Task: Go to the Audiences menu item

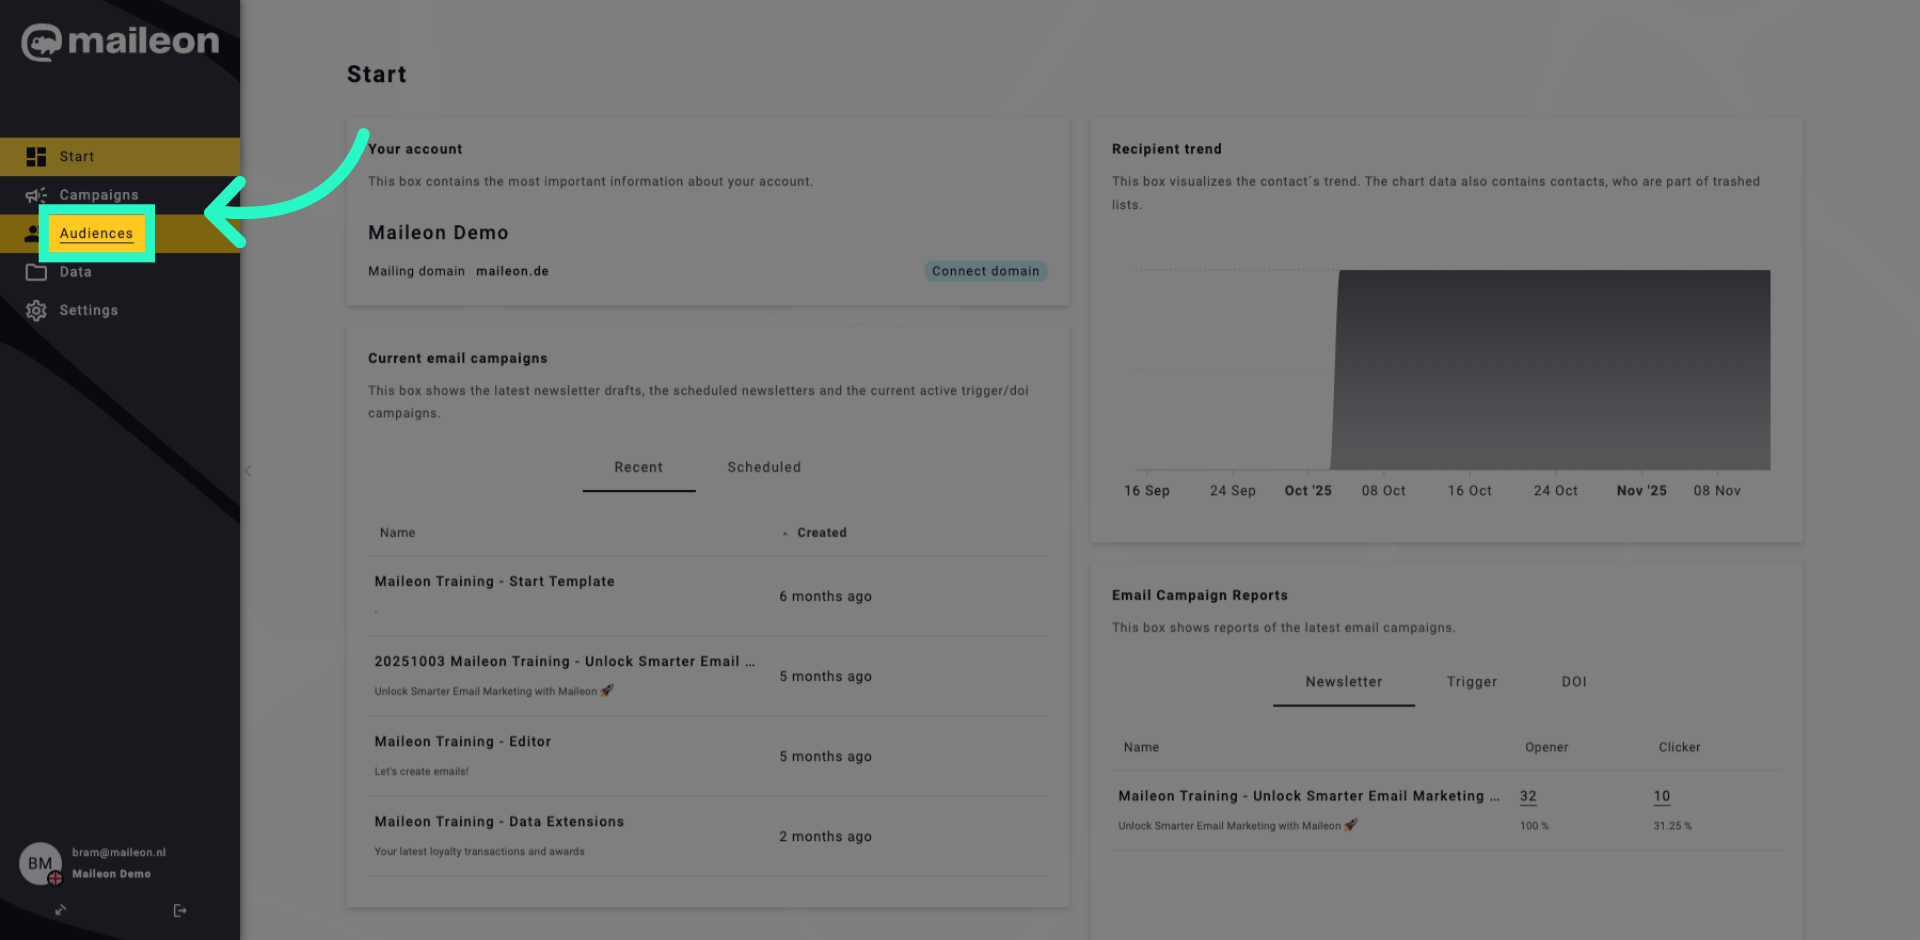Action: [96, 233]
